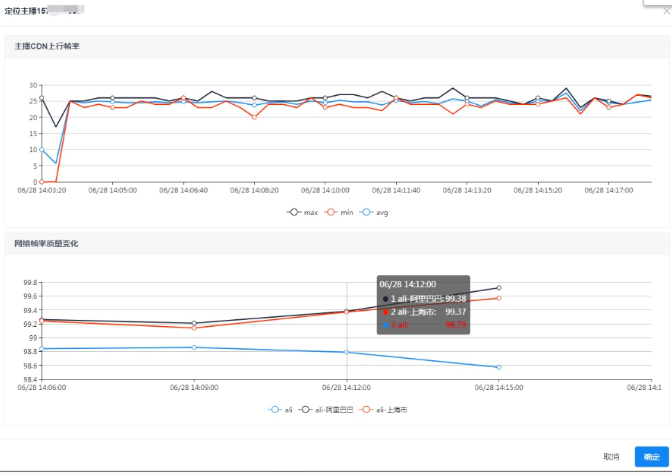Select the black data point at 14:15:00
Screen dimensions: 672x475
pos(499,288)
